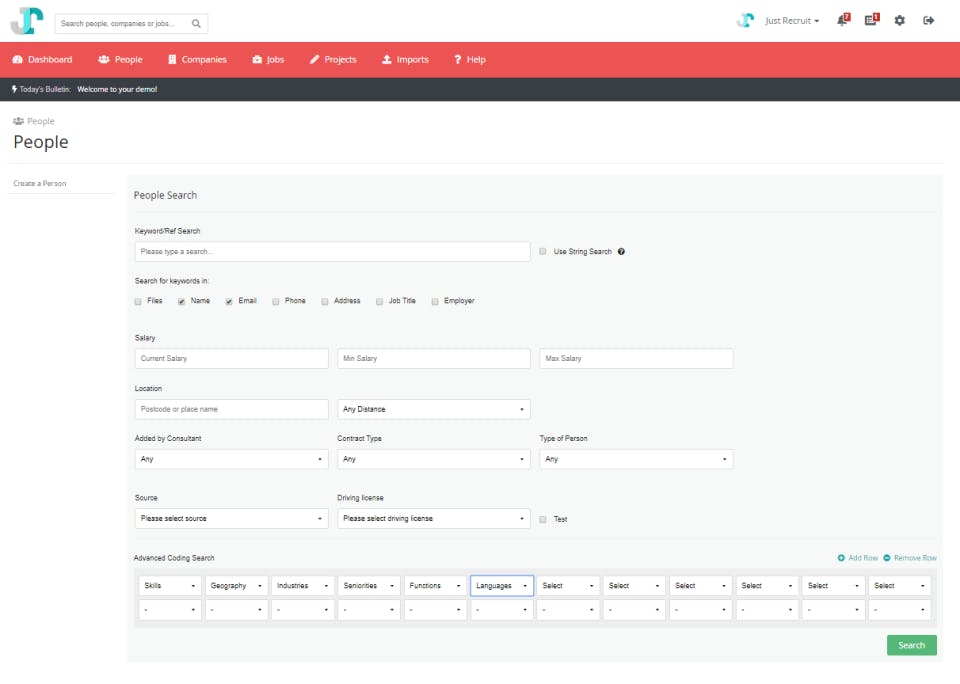Click the logout icon
The image size is (960, 684).
click(929, 21)
